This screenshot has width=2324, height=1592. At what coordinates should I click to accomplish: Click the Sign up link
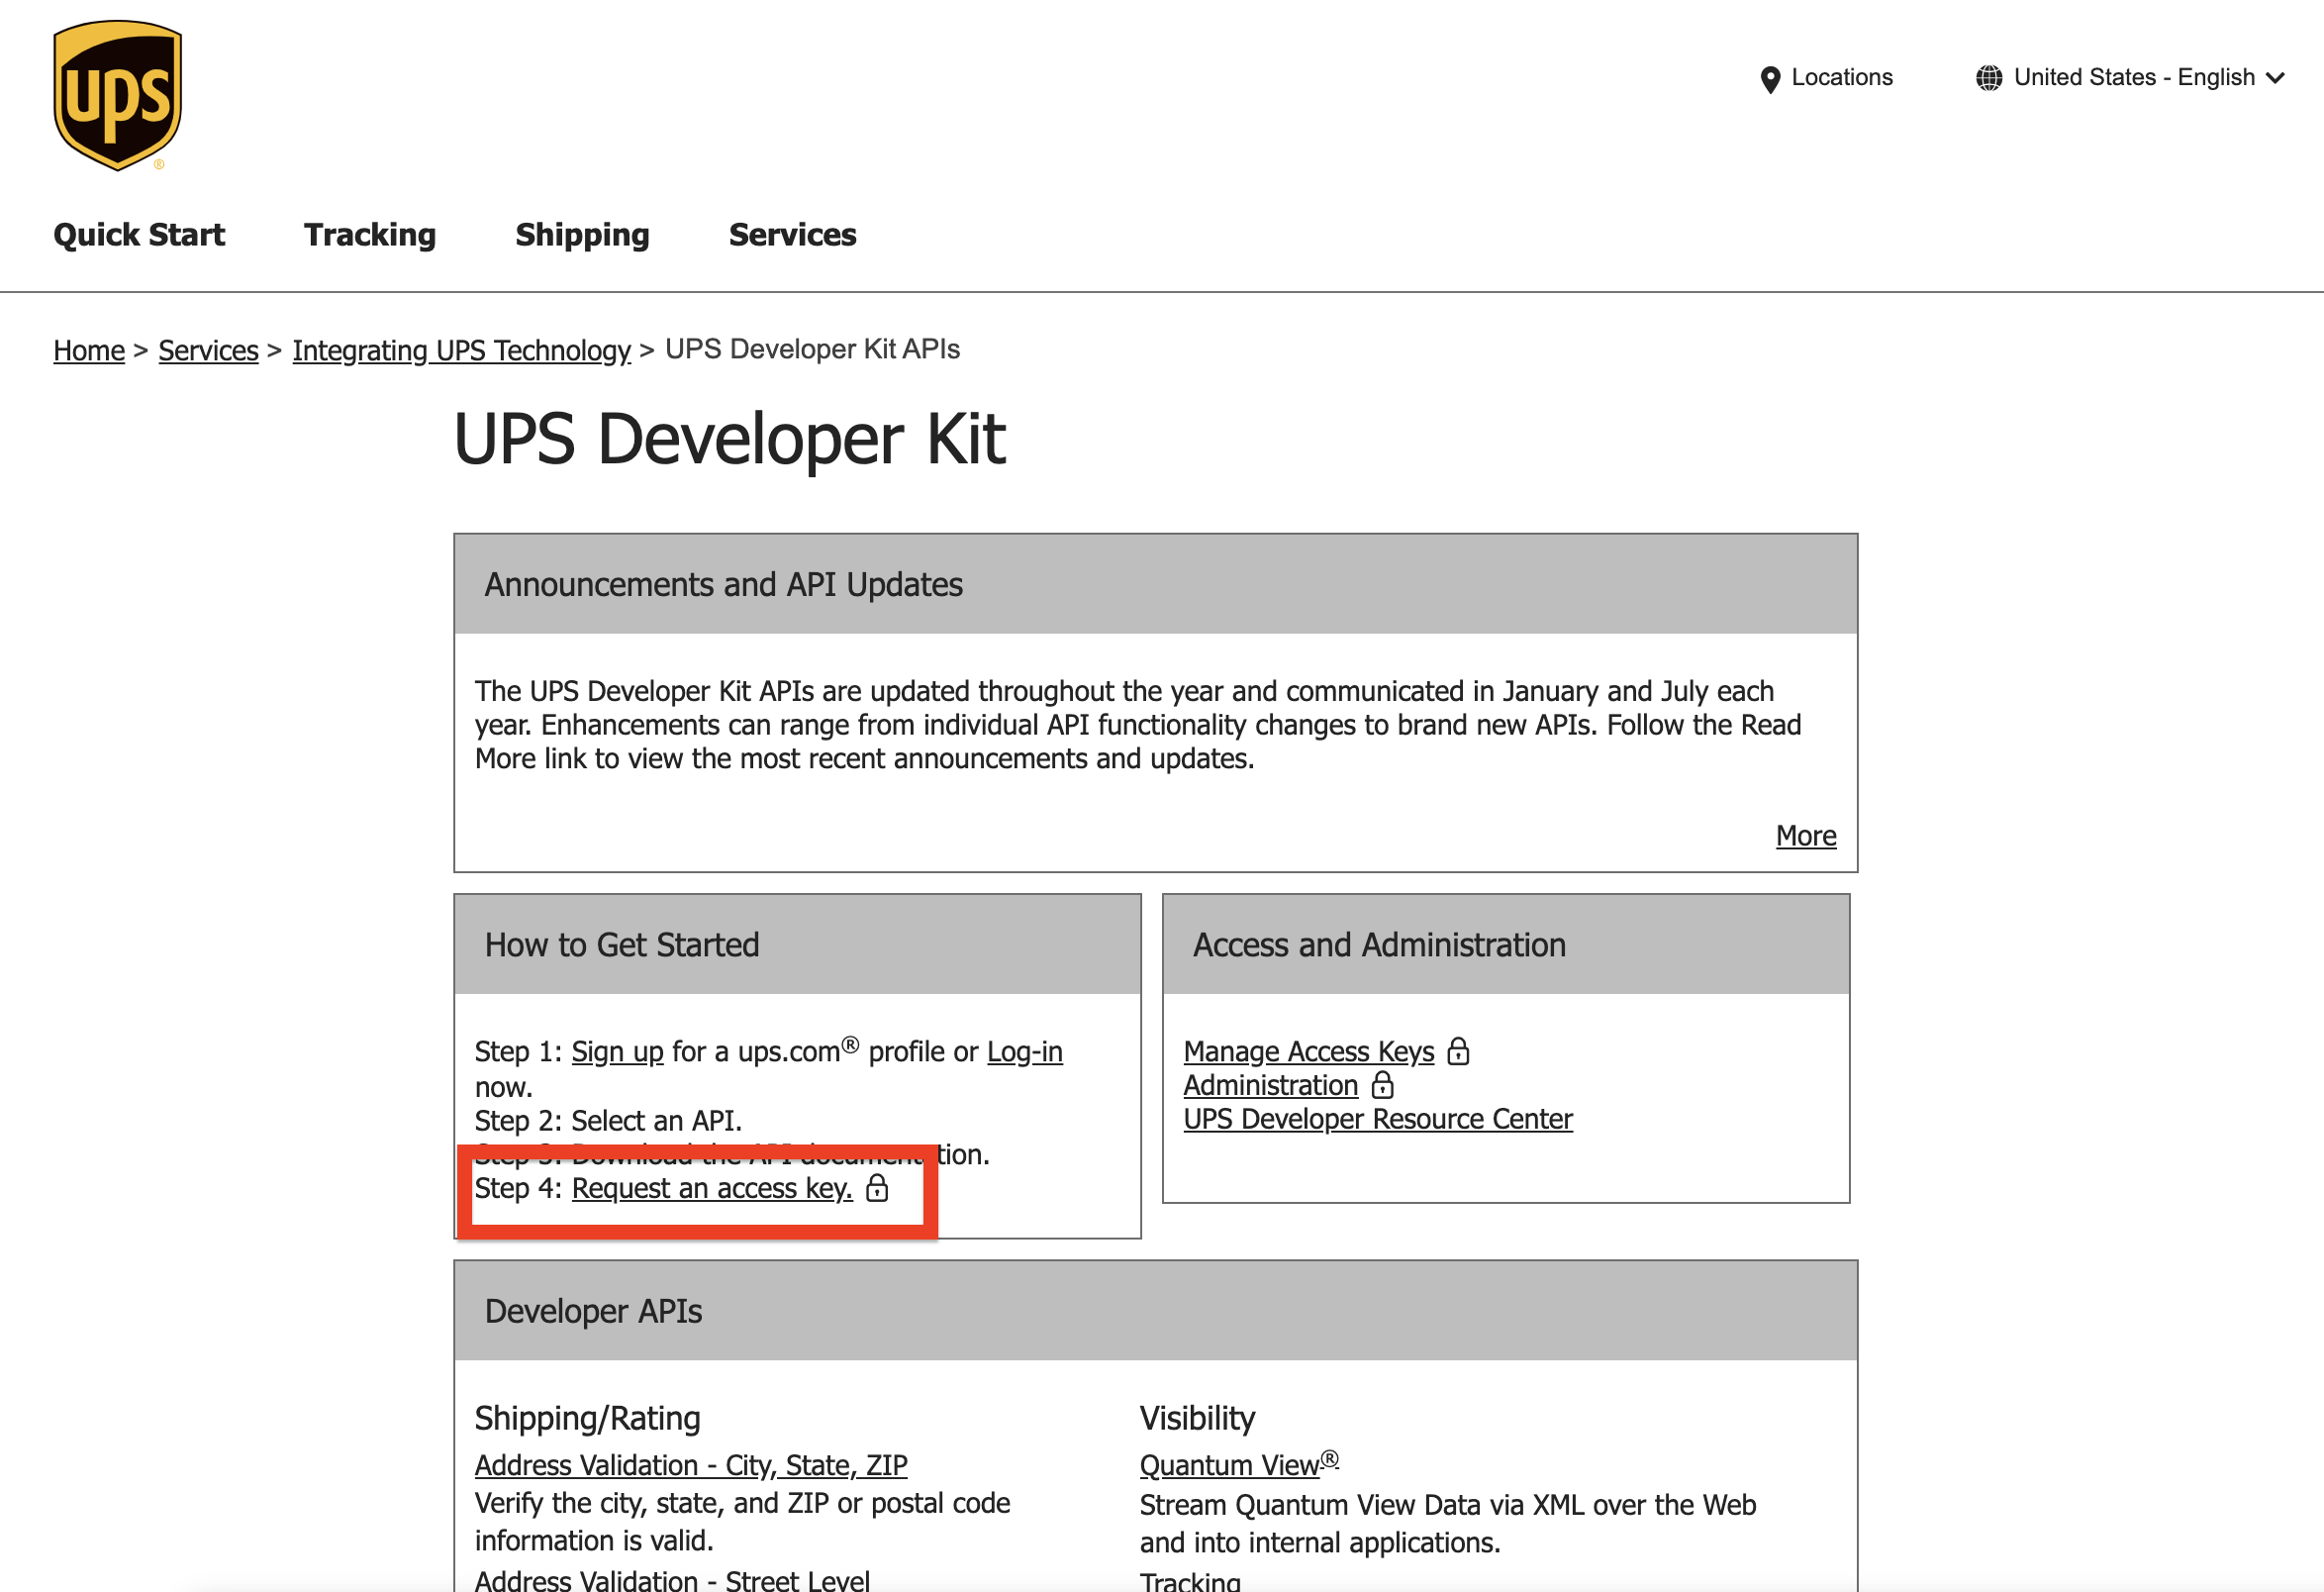click(x=617, y=1052)
